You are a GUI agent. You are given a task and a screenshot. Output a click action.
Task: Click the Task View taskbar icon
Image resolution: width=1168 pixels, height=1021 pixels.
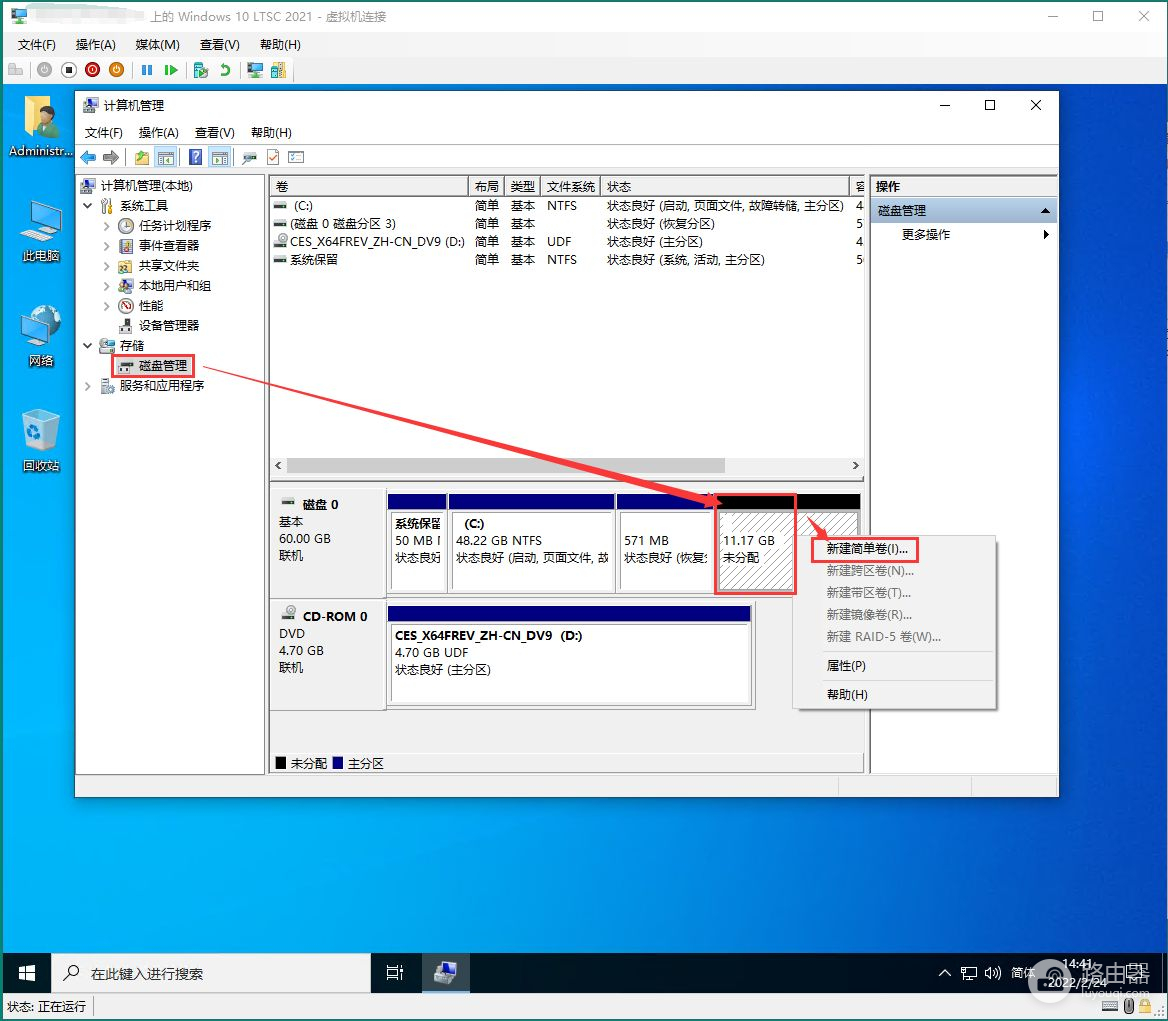tap(394, 972)
